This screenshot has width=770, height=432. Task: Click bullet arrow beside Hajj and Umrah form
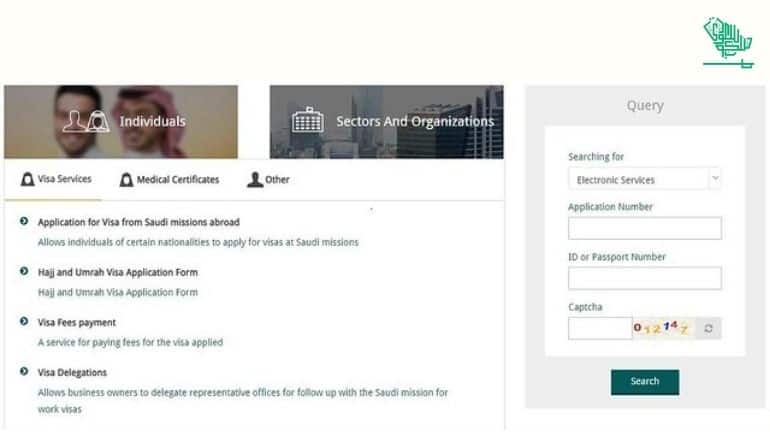(24, 271)
